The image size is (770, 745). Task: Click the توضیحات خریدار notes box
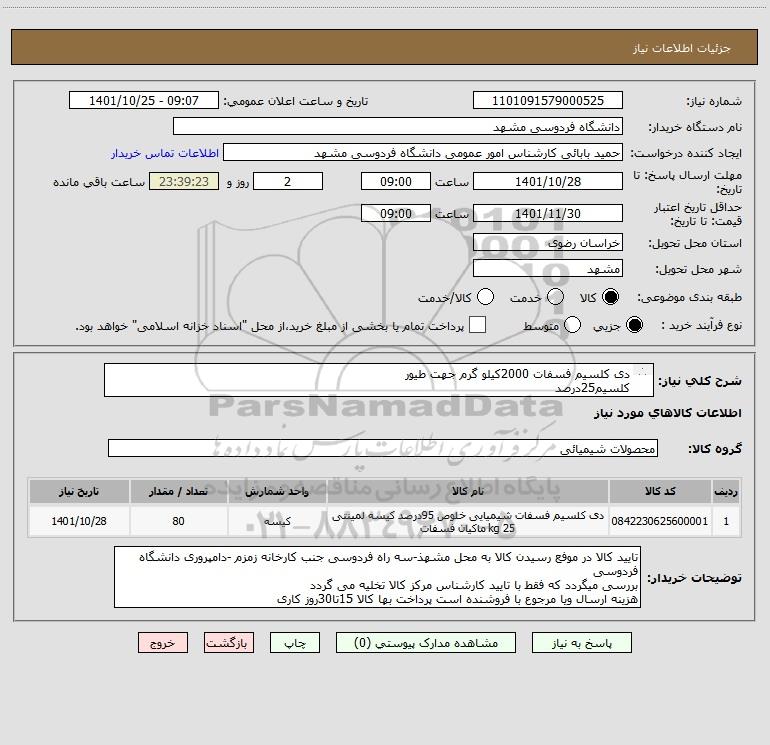coord(377,577)
